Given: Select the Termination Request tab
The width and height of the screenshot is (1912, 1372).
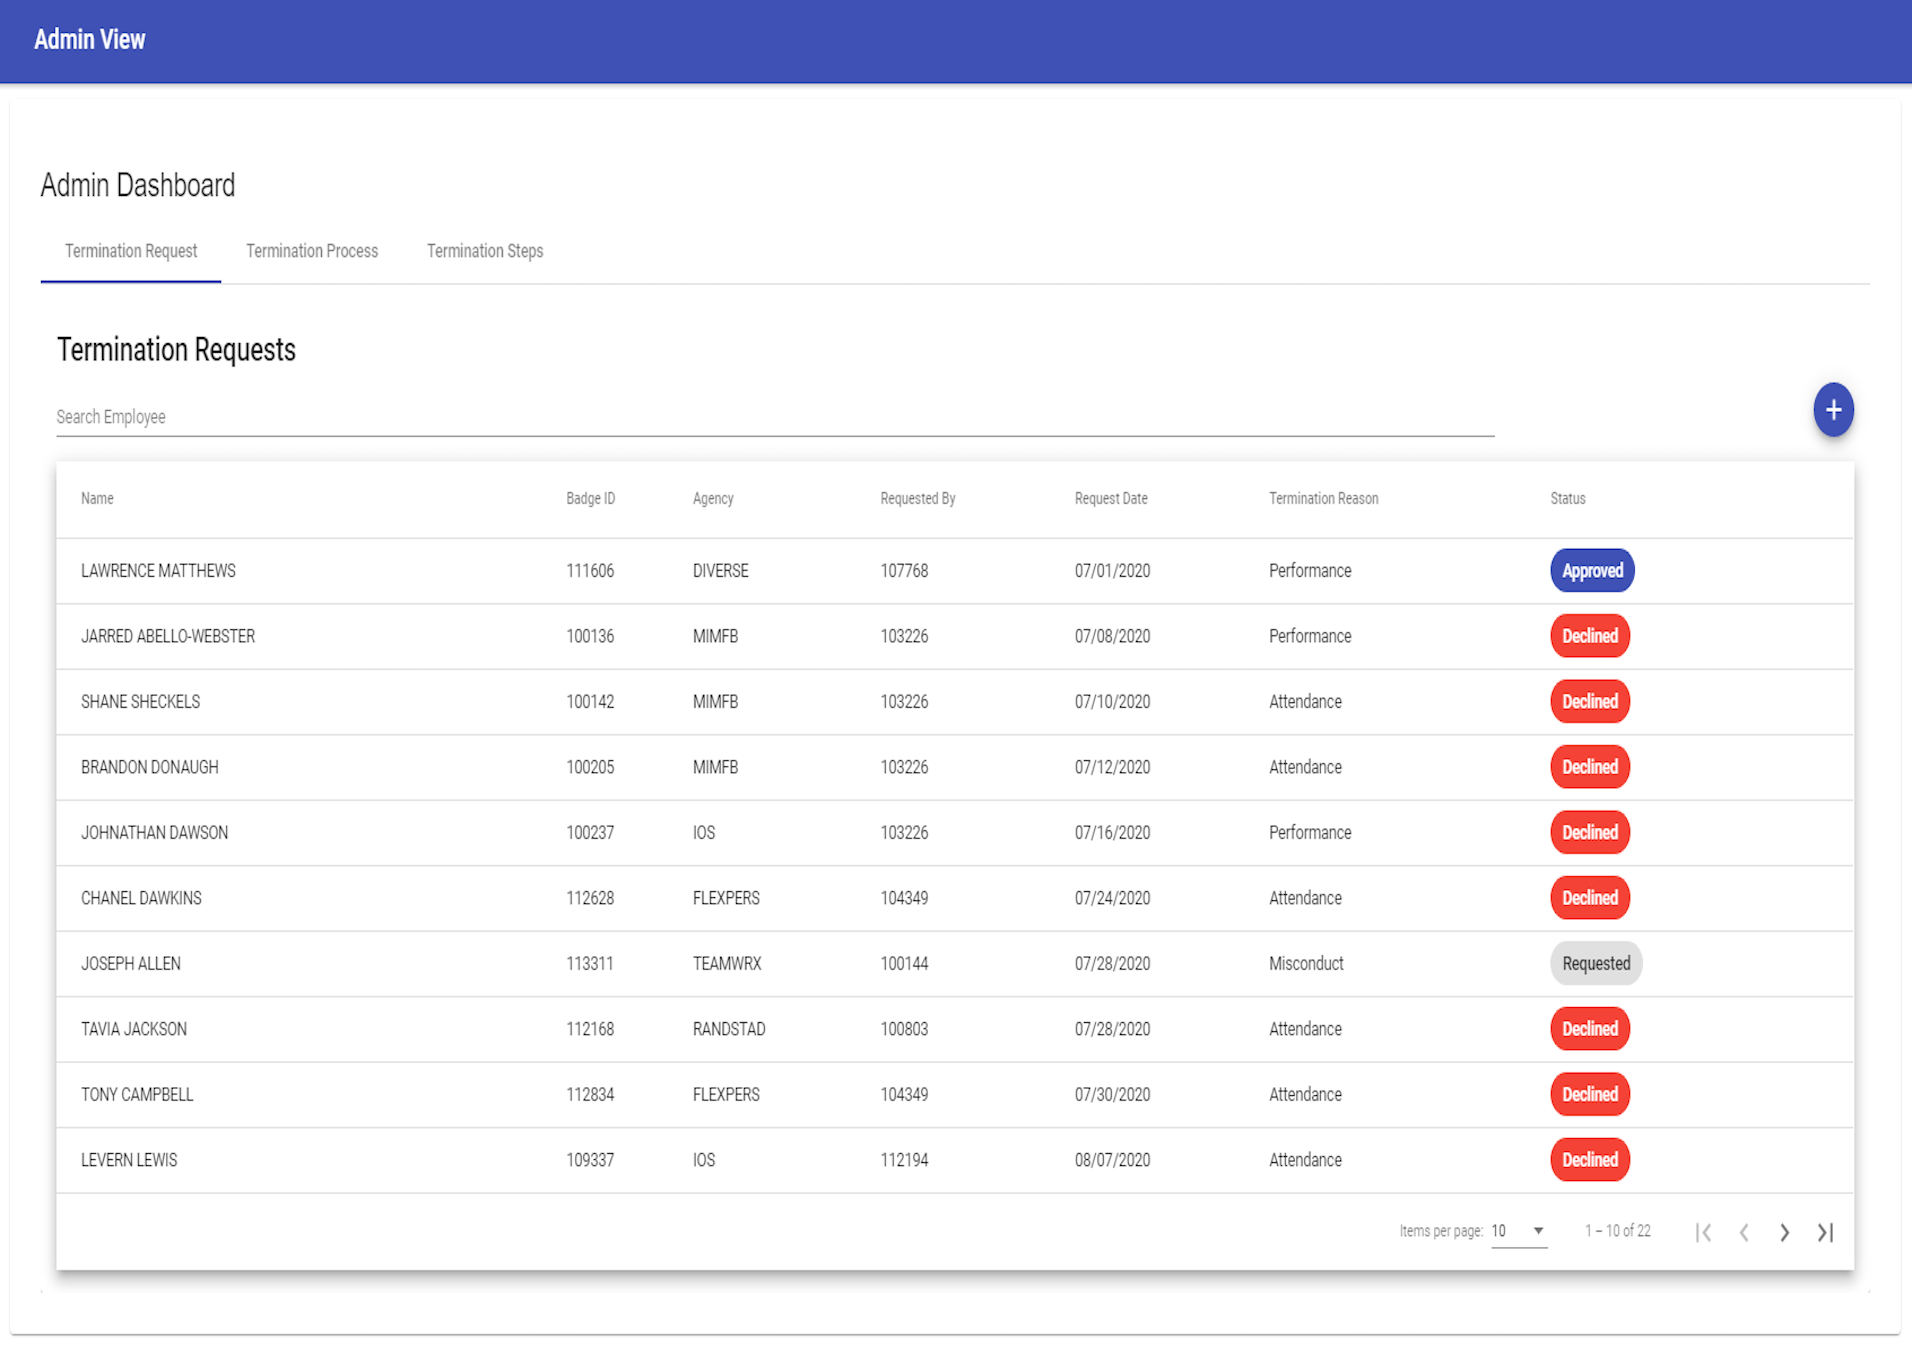Looking at the screenshot, I should click(130, 251).
